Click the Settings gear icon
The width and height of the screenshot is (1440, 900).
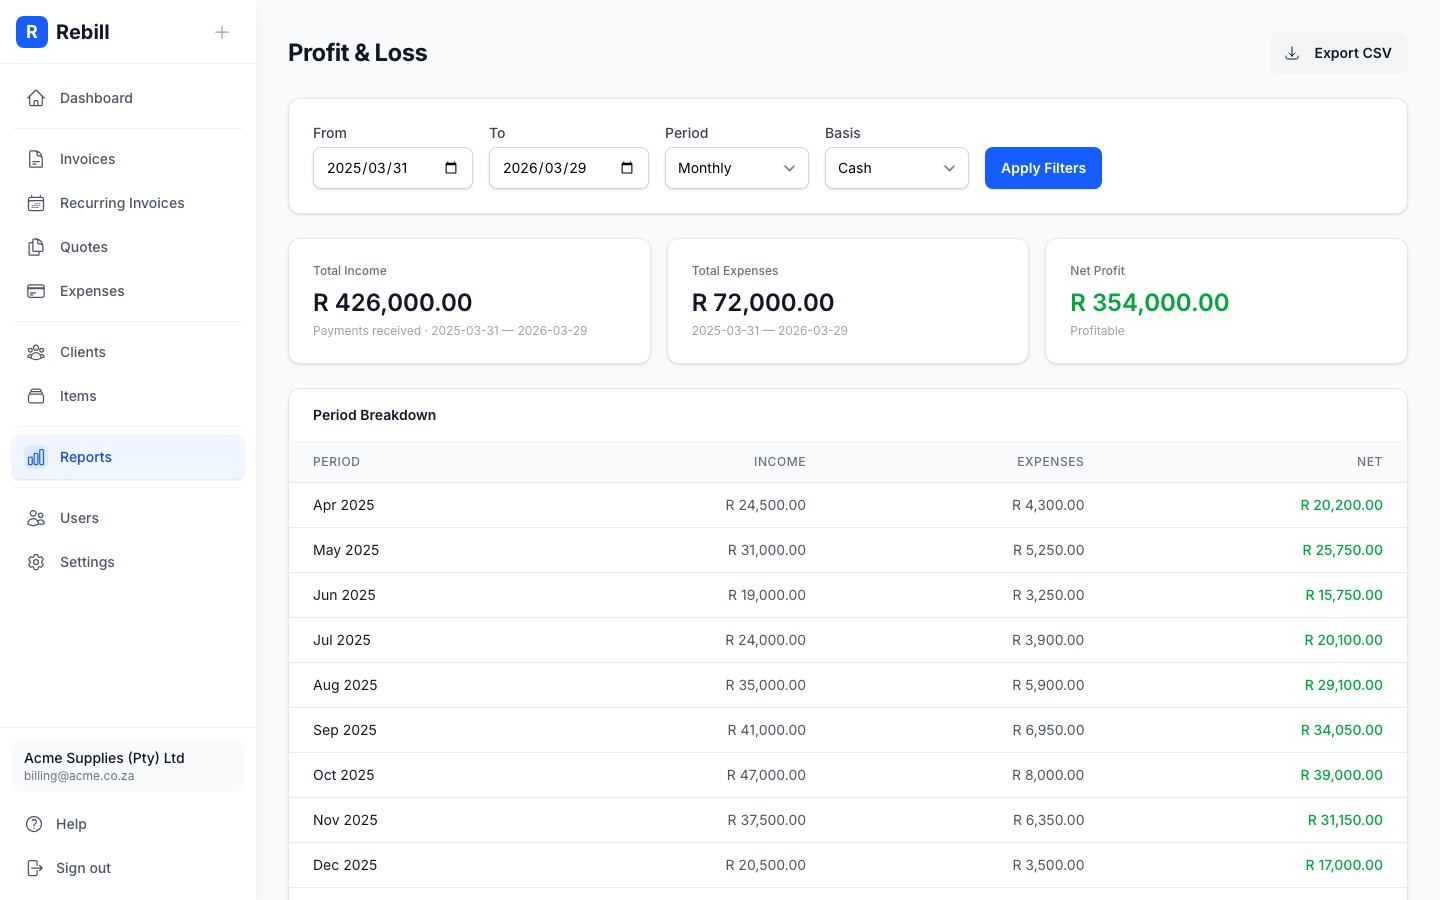(x=36, y=562)
